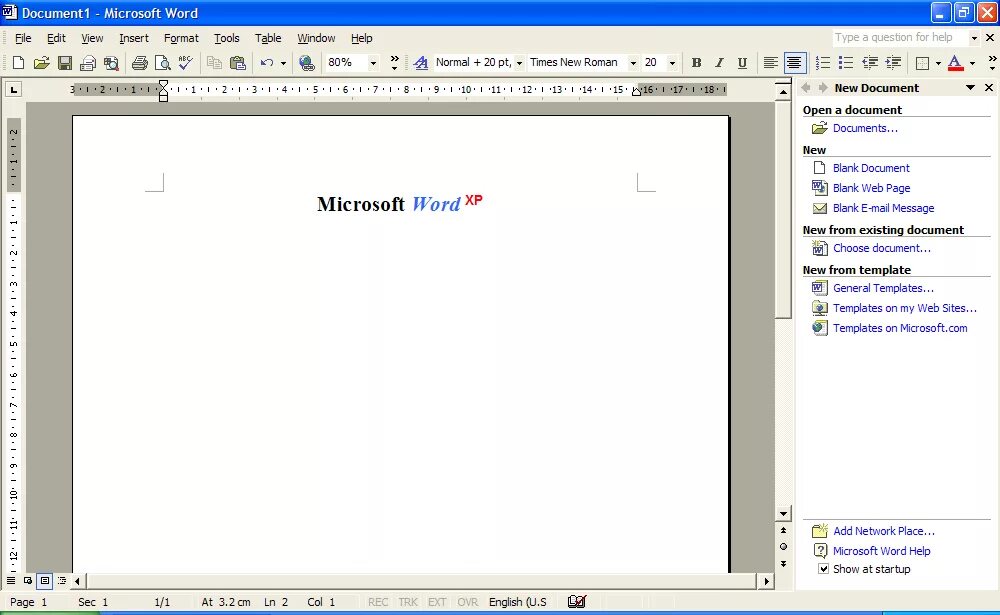This screenshot has height=615, width=1000.
Task: Toggle Italic formatting
Action: pos(719,63)
